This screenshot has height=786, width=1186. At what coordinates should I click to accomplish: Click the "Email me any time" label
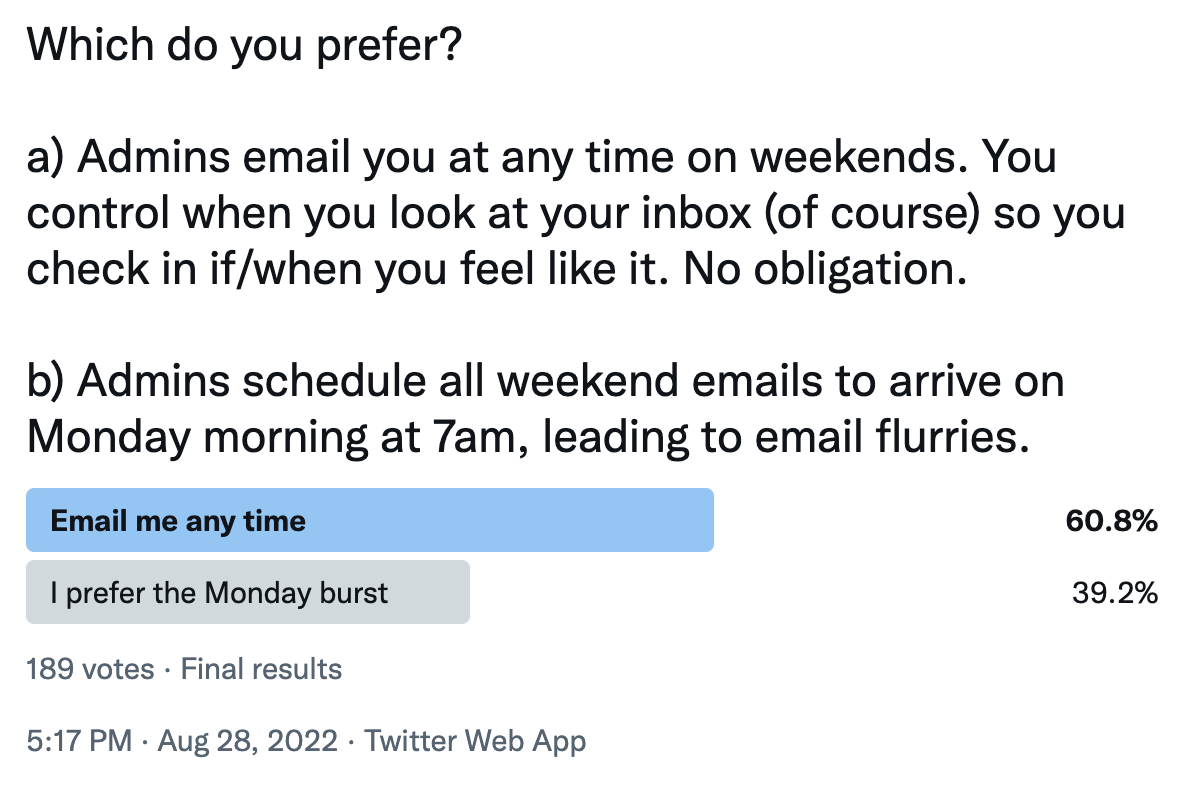click(x=178, y=521)
